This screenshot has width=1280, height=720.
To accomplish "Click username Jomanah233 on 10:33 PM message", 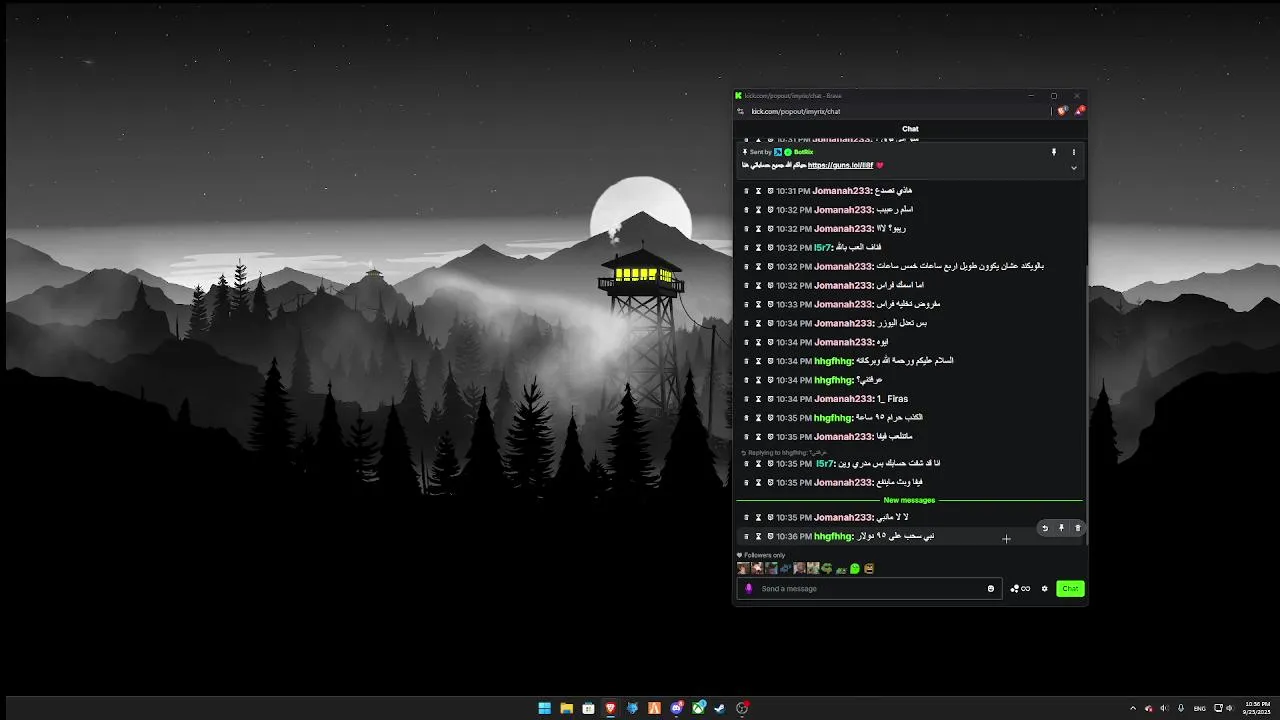I will pos(843,304).
